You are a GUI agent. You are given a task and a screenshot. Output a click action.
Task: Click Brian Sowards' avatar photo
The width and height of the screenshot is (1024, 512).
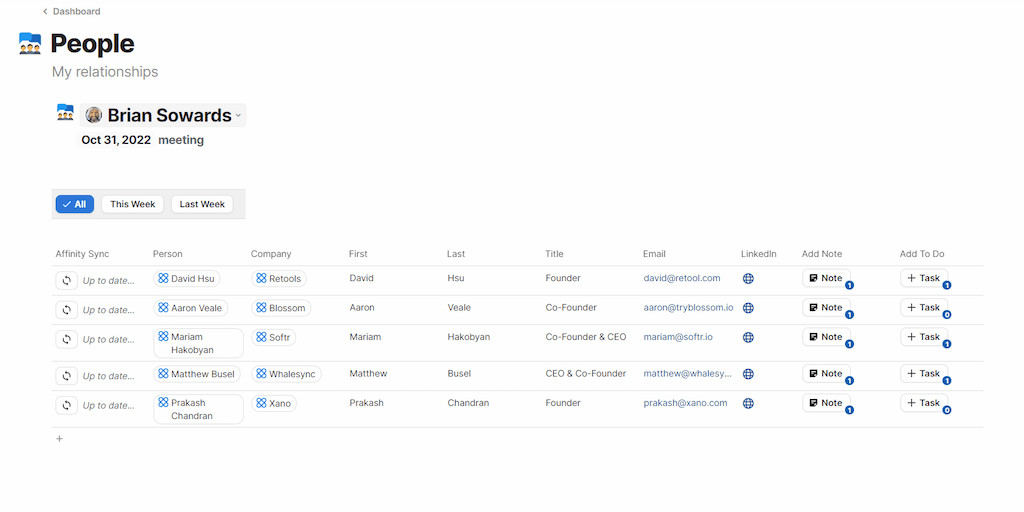94,115
